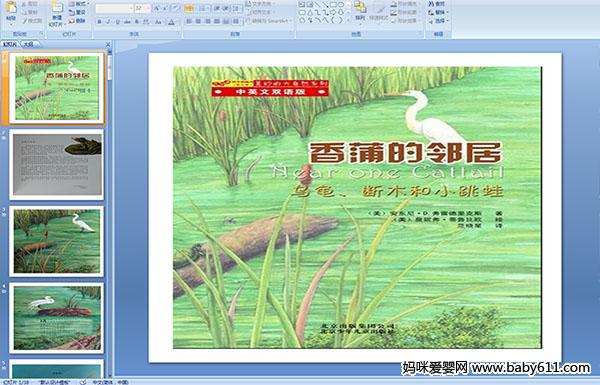Click the font color A icon
This screenshot has width=600, height=385.
click(172, 22)
